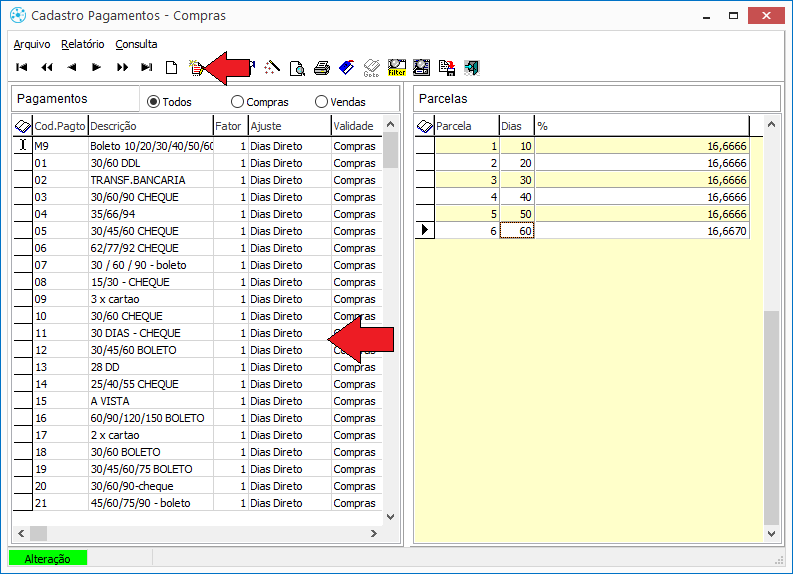Select the 'TRANSF.BANCARIA' row
793x574 pixels.
click(197, 180)
